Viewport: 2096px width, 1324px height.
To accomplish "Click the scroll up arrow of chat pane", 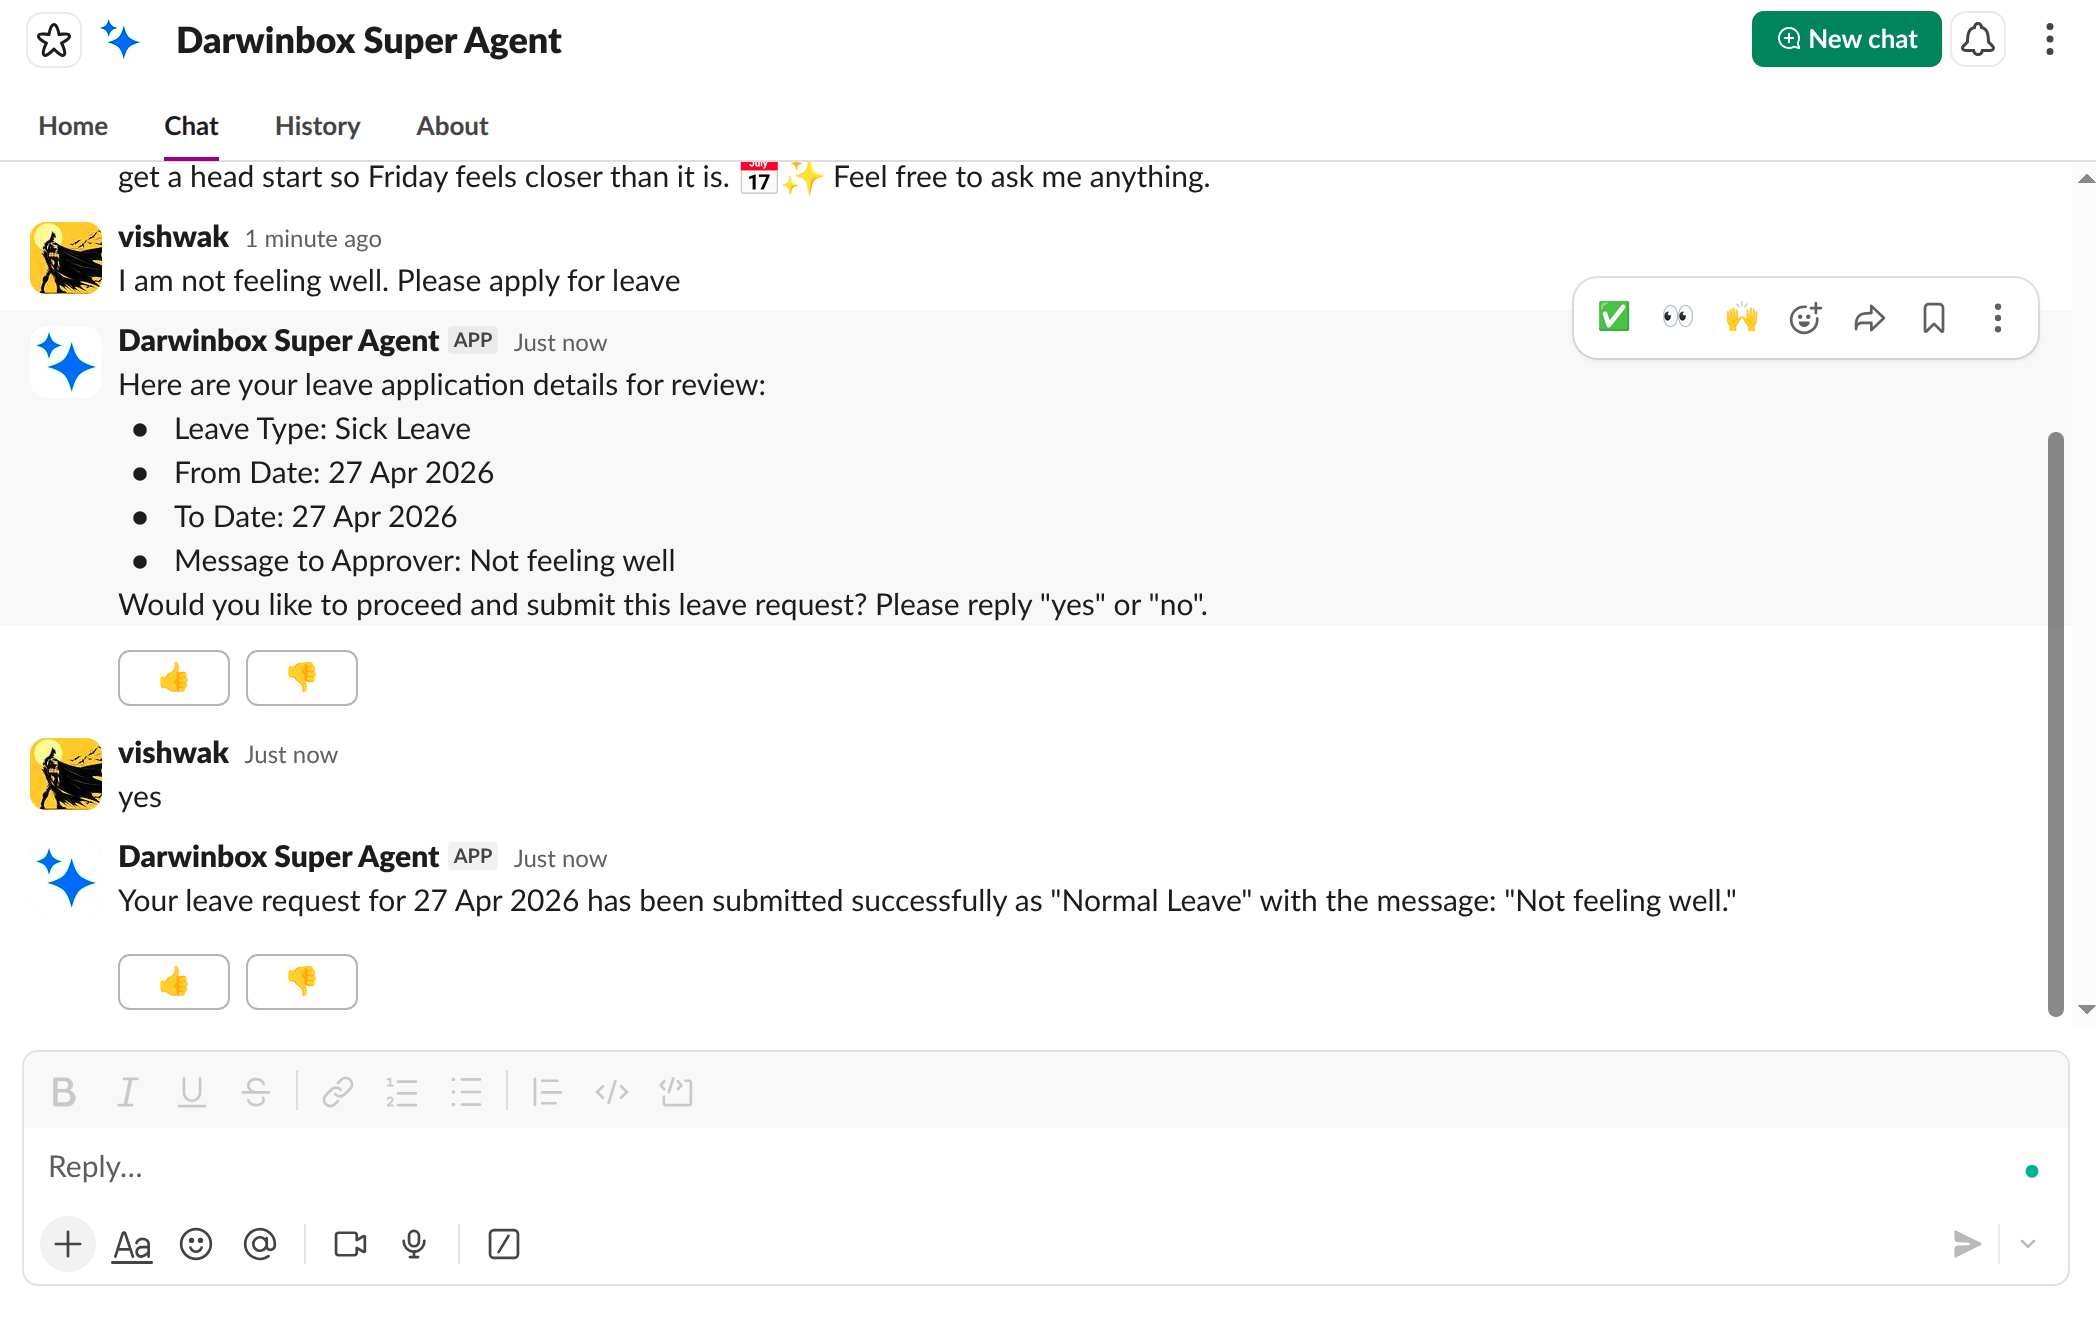I will point(2085,179).
